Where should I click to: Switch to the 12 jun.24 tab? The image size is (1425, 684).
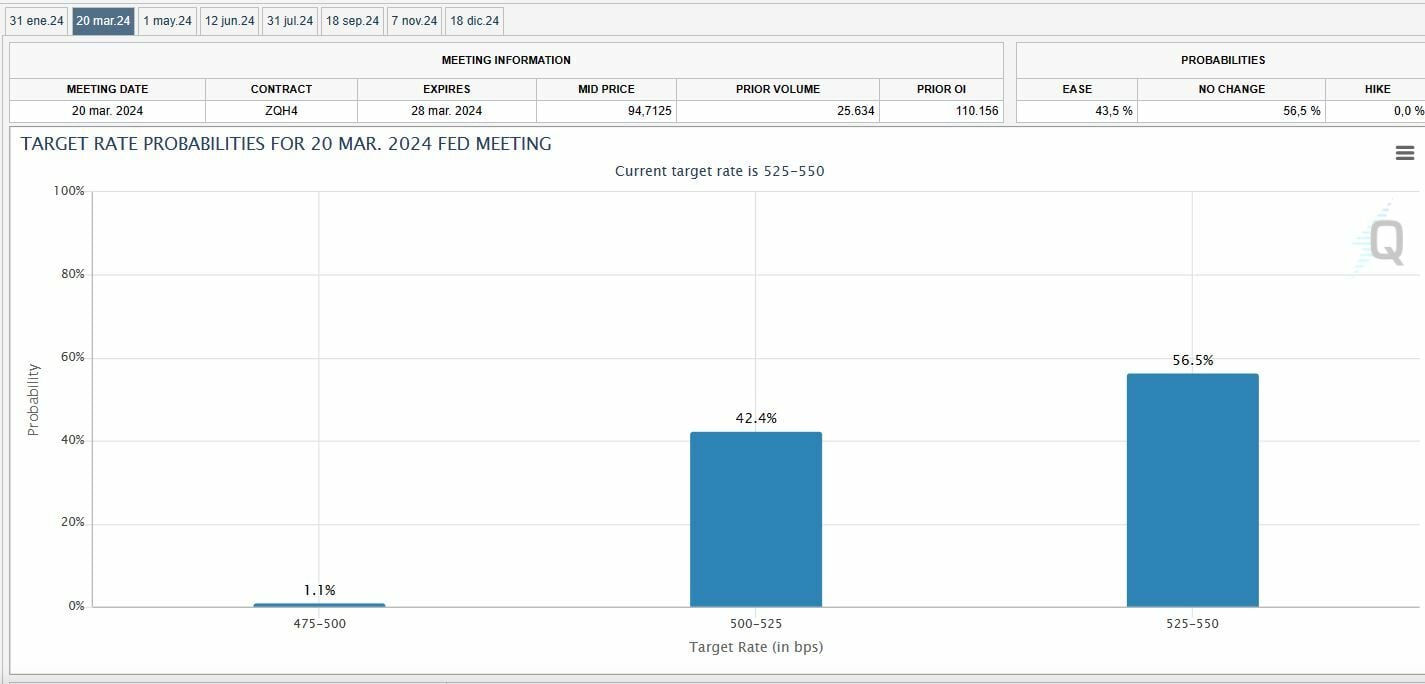click(229, 20)
